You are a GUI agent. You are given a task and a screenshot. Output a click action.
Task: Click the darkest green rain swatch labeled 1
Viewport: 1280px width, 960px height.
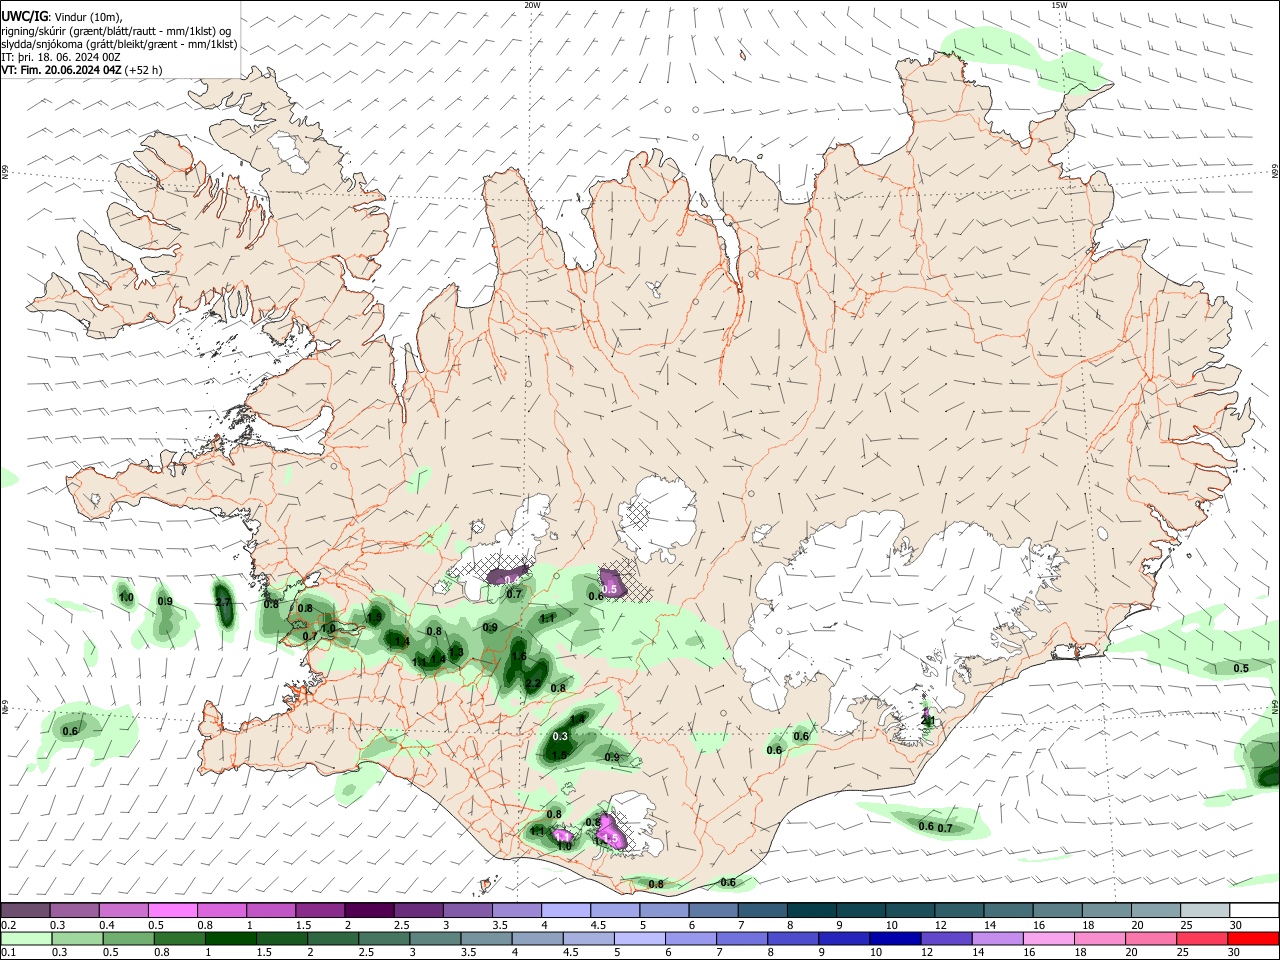(x=231, y=938)
